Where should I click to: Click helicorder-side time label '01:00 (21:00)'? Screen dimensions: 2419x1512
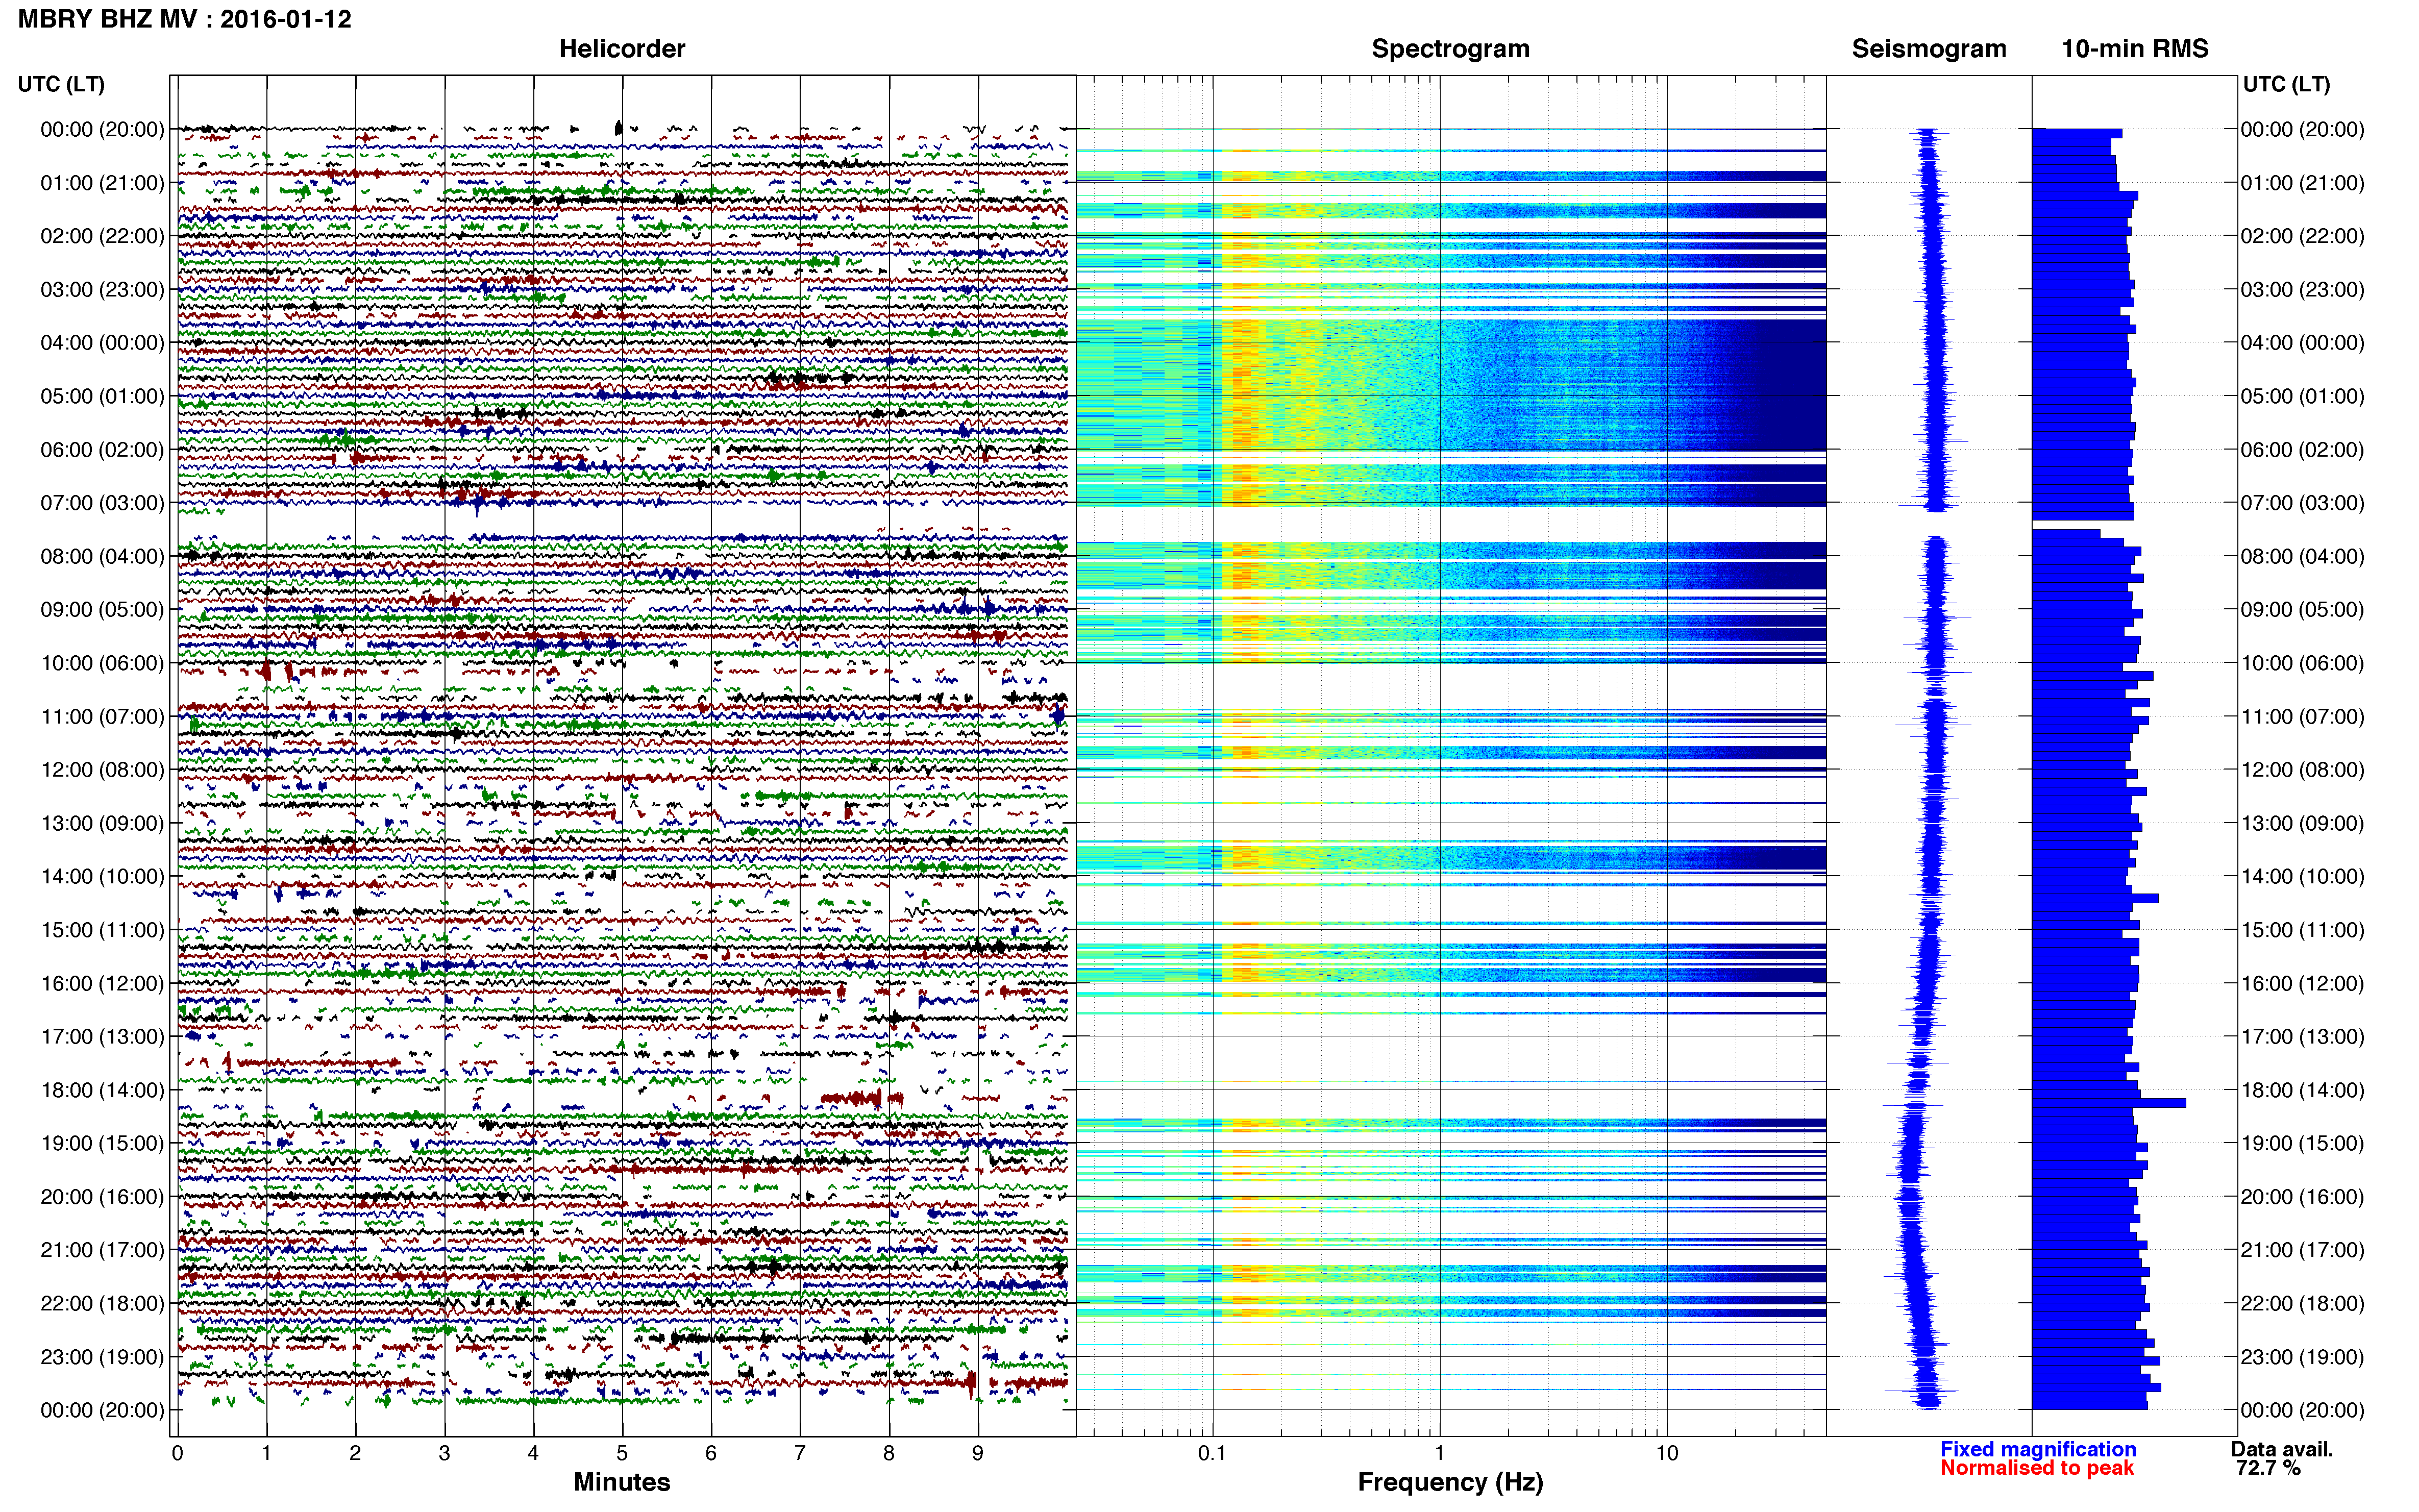102,183
